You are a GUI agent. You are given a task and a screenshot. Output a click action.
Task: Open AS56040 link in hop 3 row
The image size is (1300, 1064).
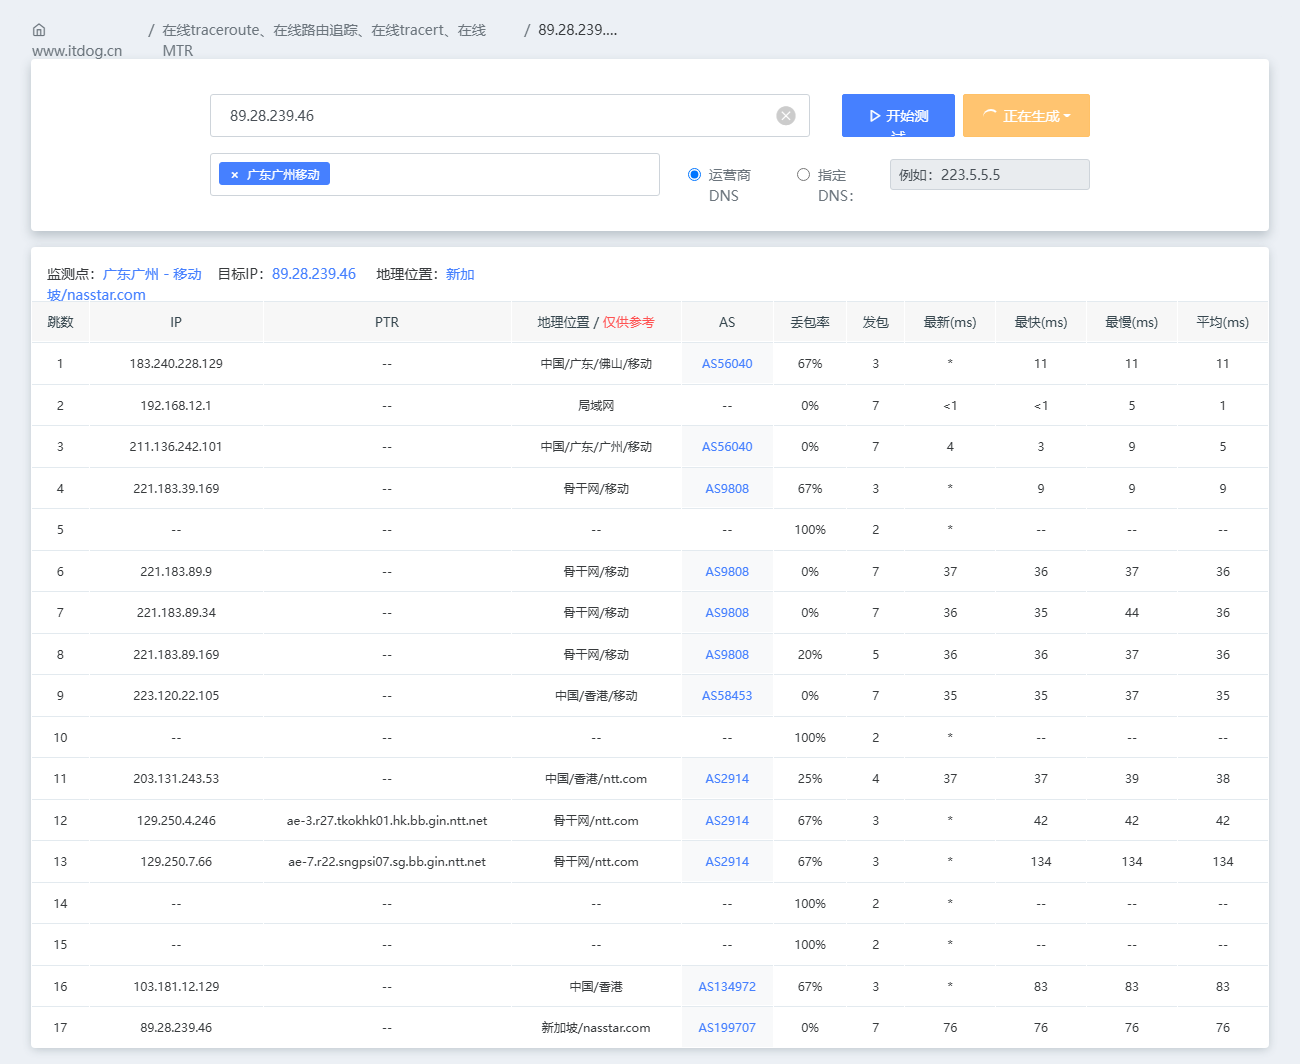[727, 447]
